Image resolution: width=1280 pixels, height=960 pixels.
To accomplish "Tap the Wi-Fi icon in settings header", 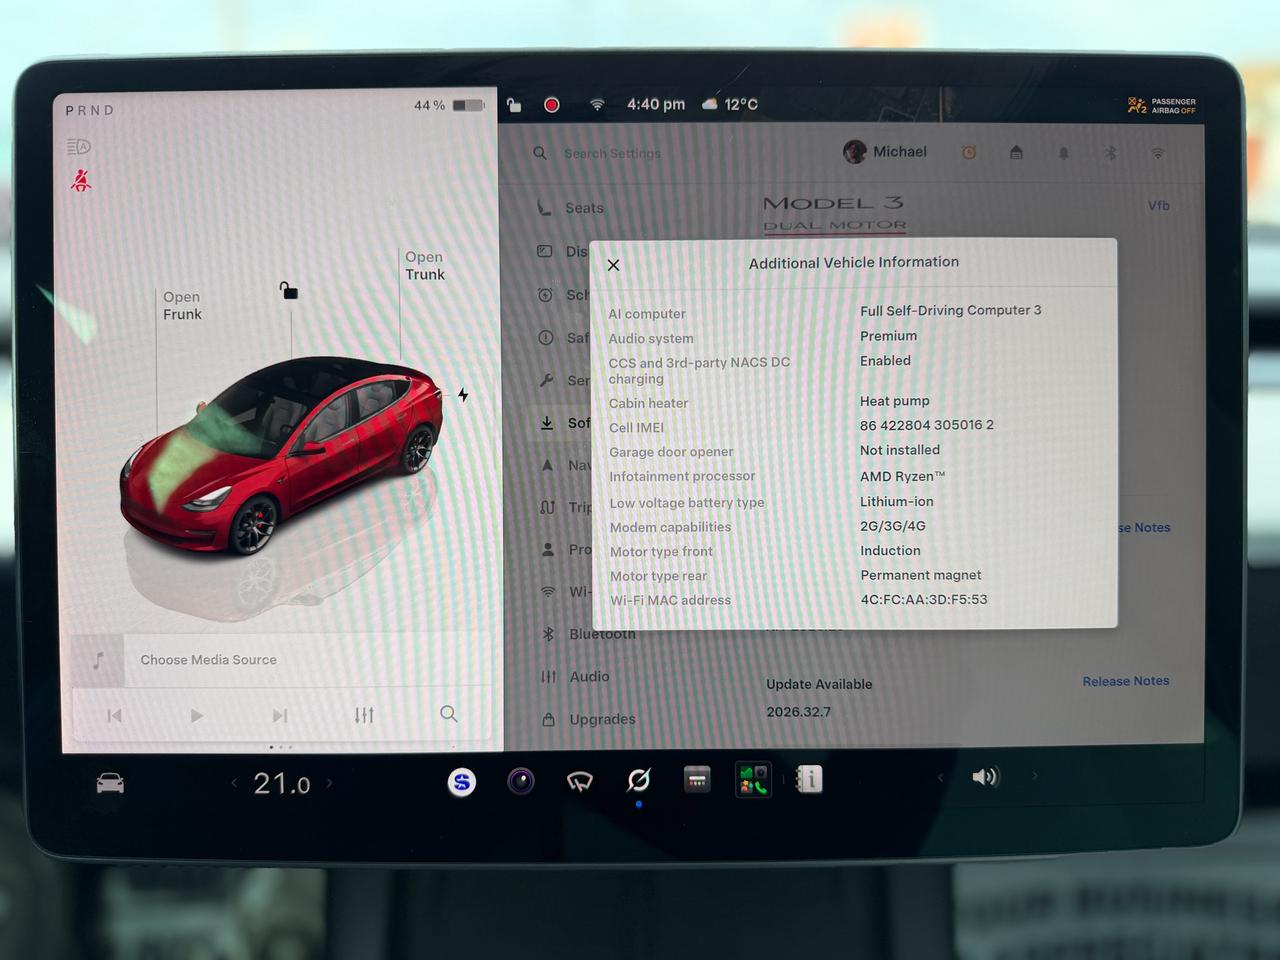I will pyautogui.click(x=1157, y=153).
